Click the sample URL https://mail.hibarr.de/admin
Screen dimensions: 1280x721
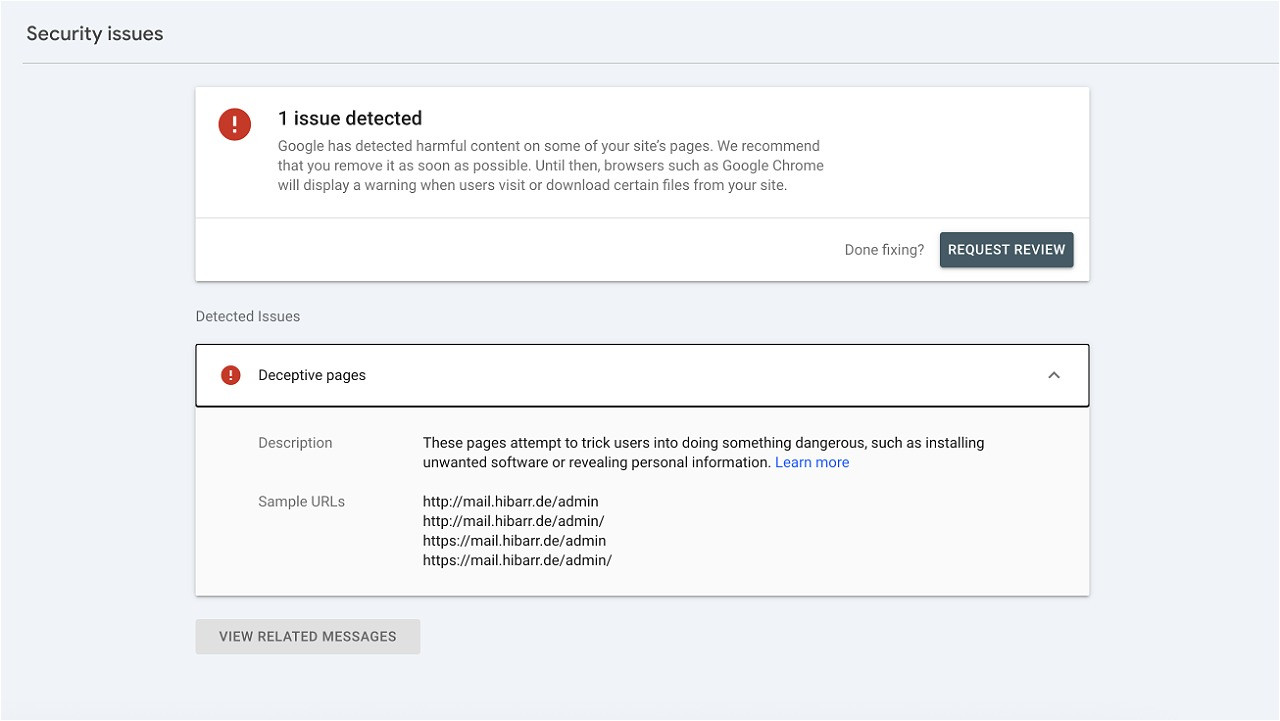514,541
